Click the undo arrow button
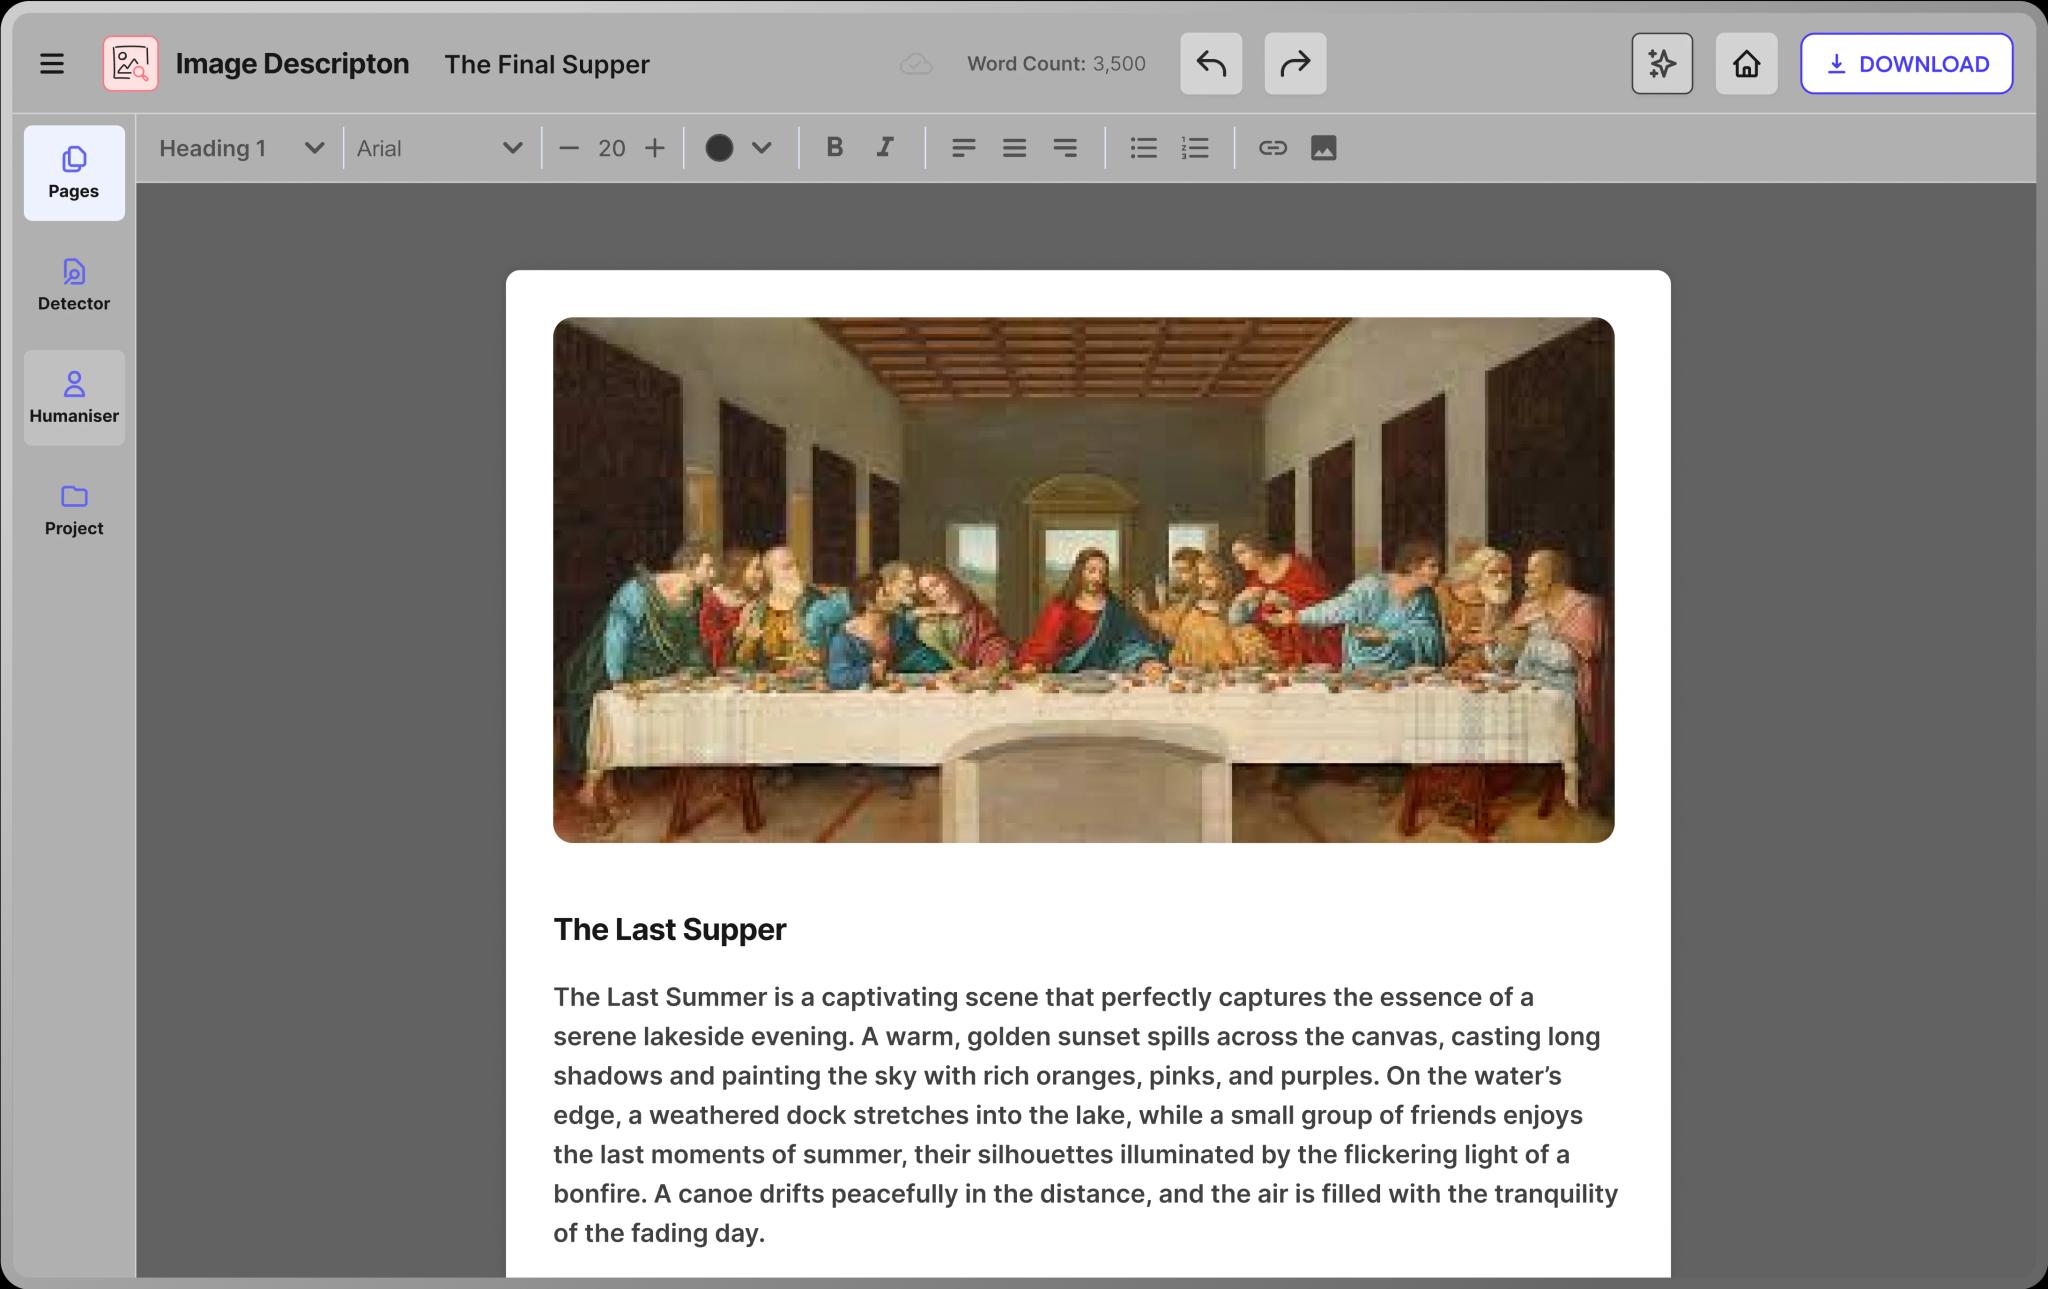This screenshot has width=2048, height=1289. 1210,64
